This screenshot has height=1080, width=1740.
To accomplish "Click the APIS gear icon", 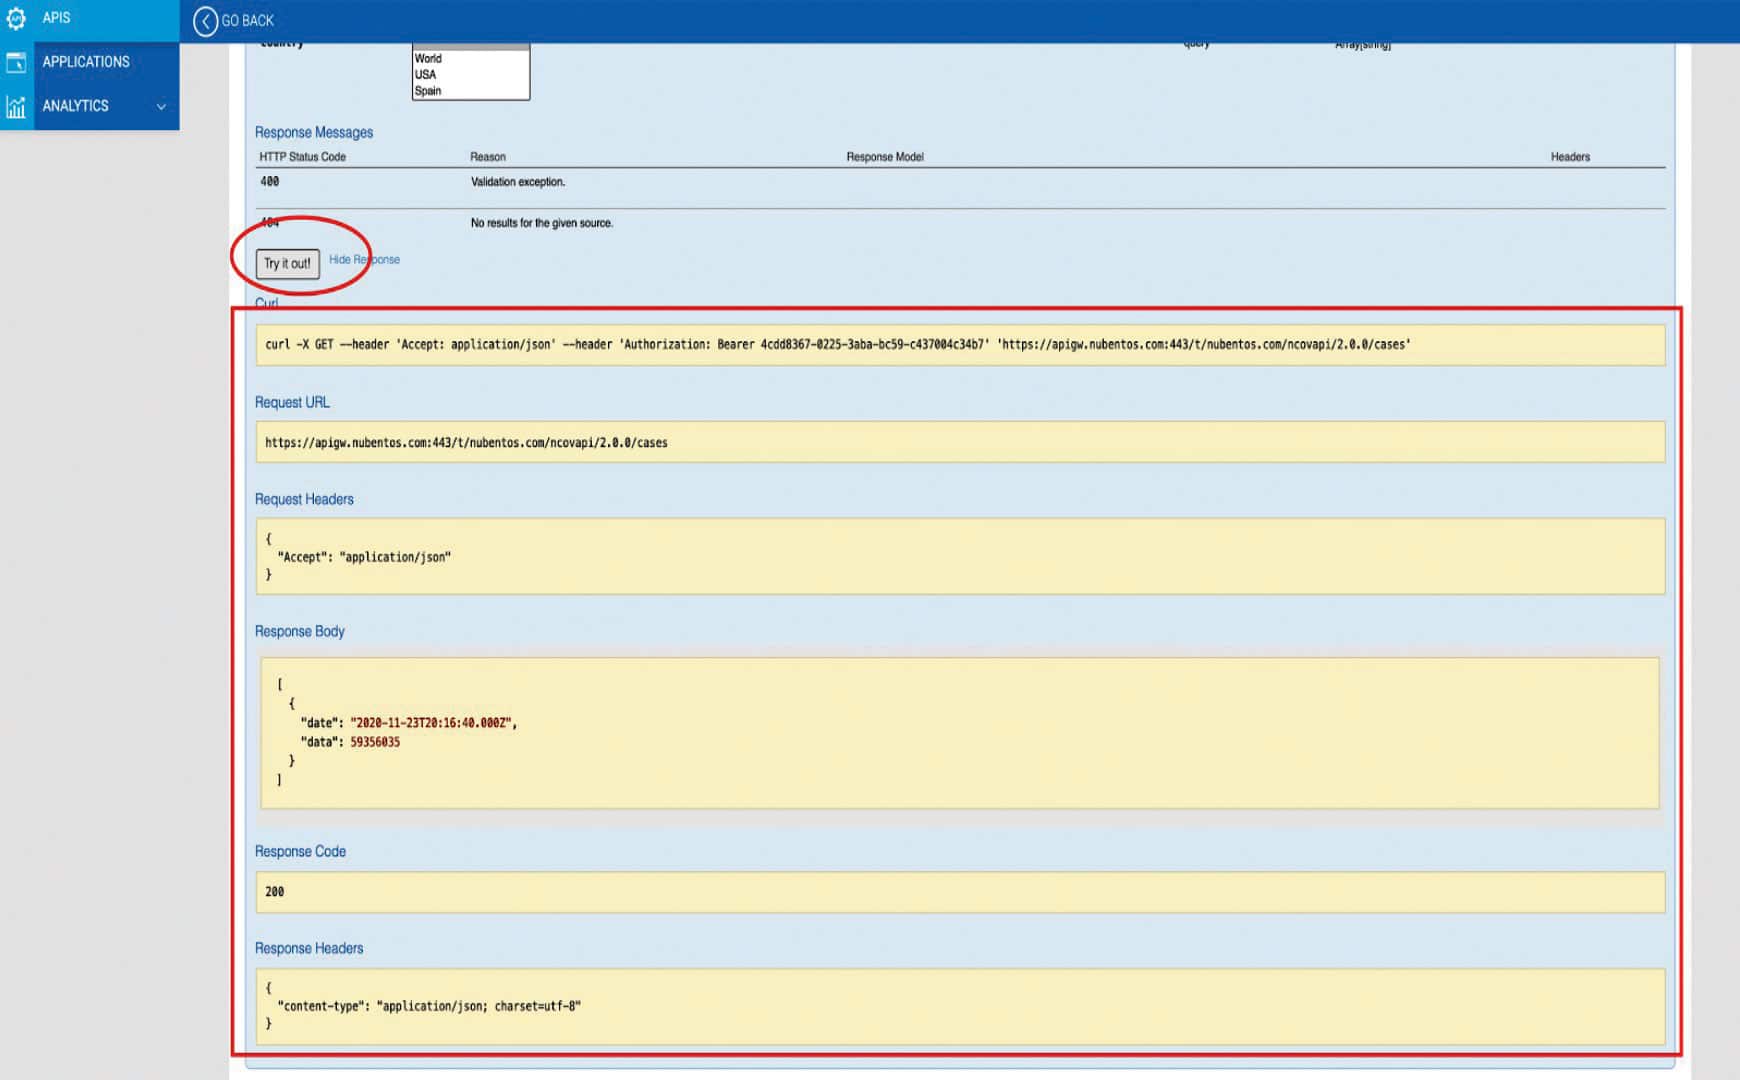I will (x=16, y=18).
